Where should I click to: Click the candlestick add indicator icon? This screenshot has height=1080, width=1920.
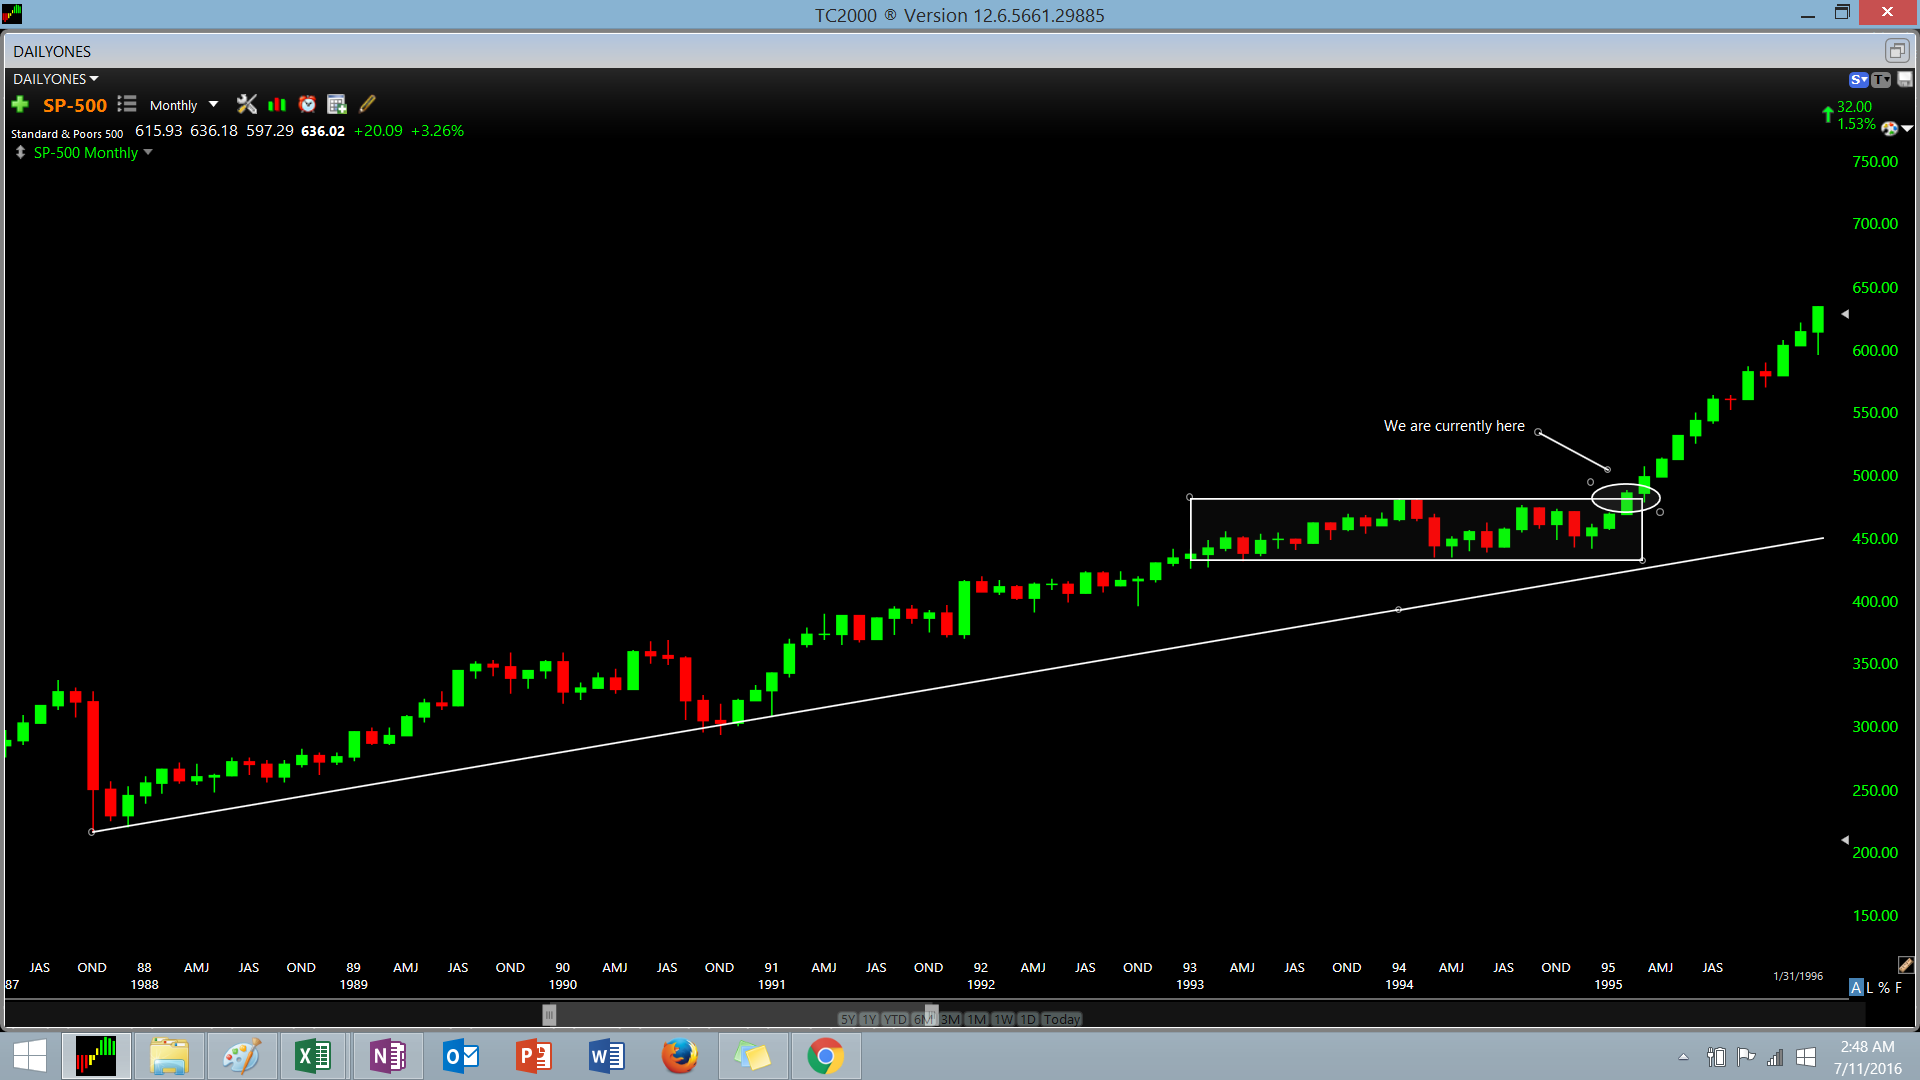point(277,104)
